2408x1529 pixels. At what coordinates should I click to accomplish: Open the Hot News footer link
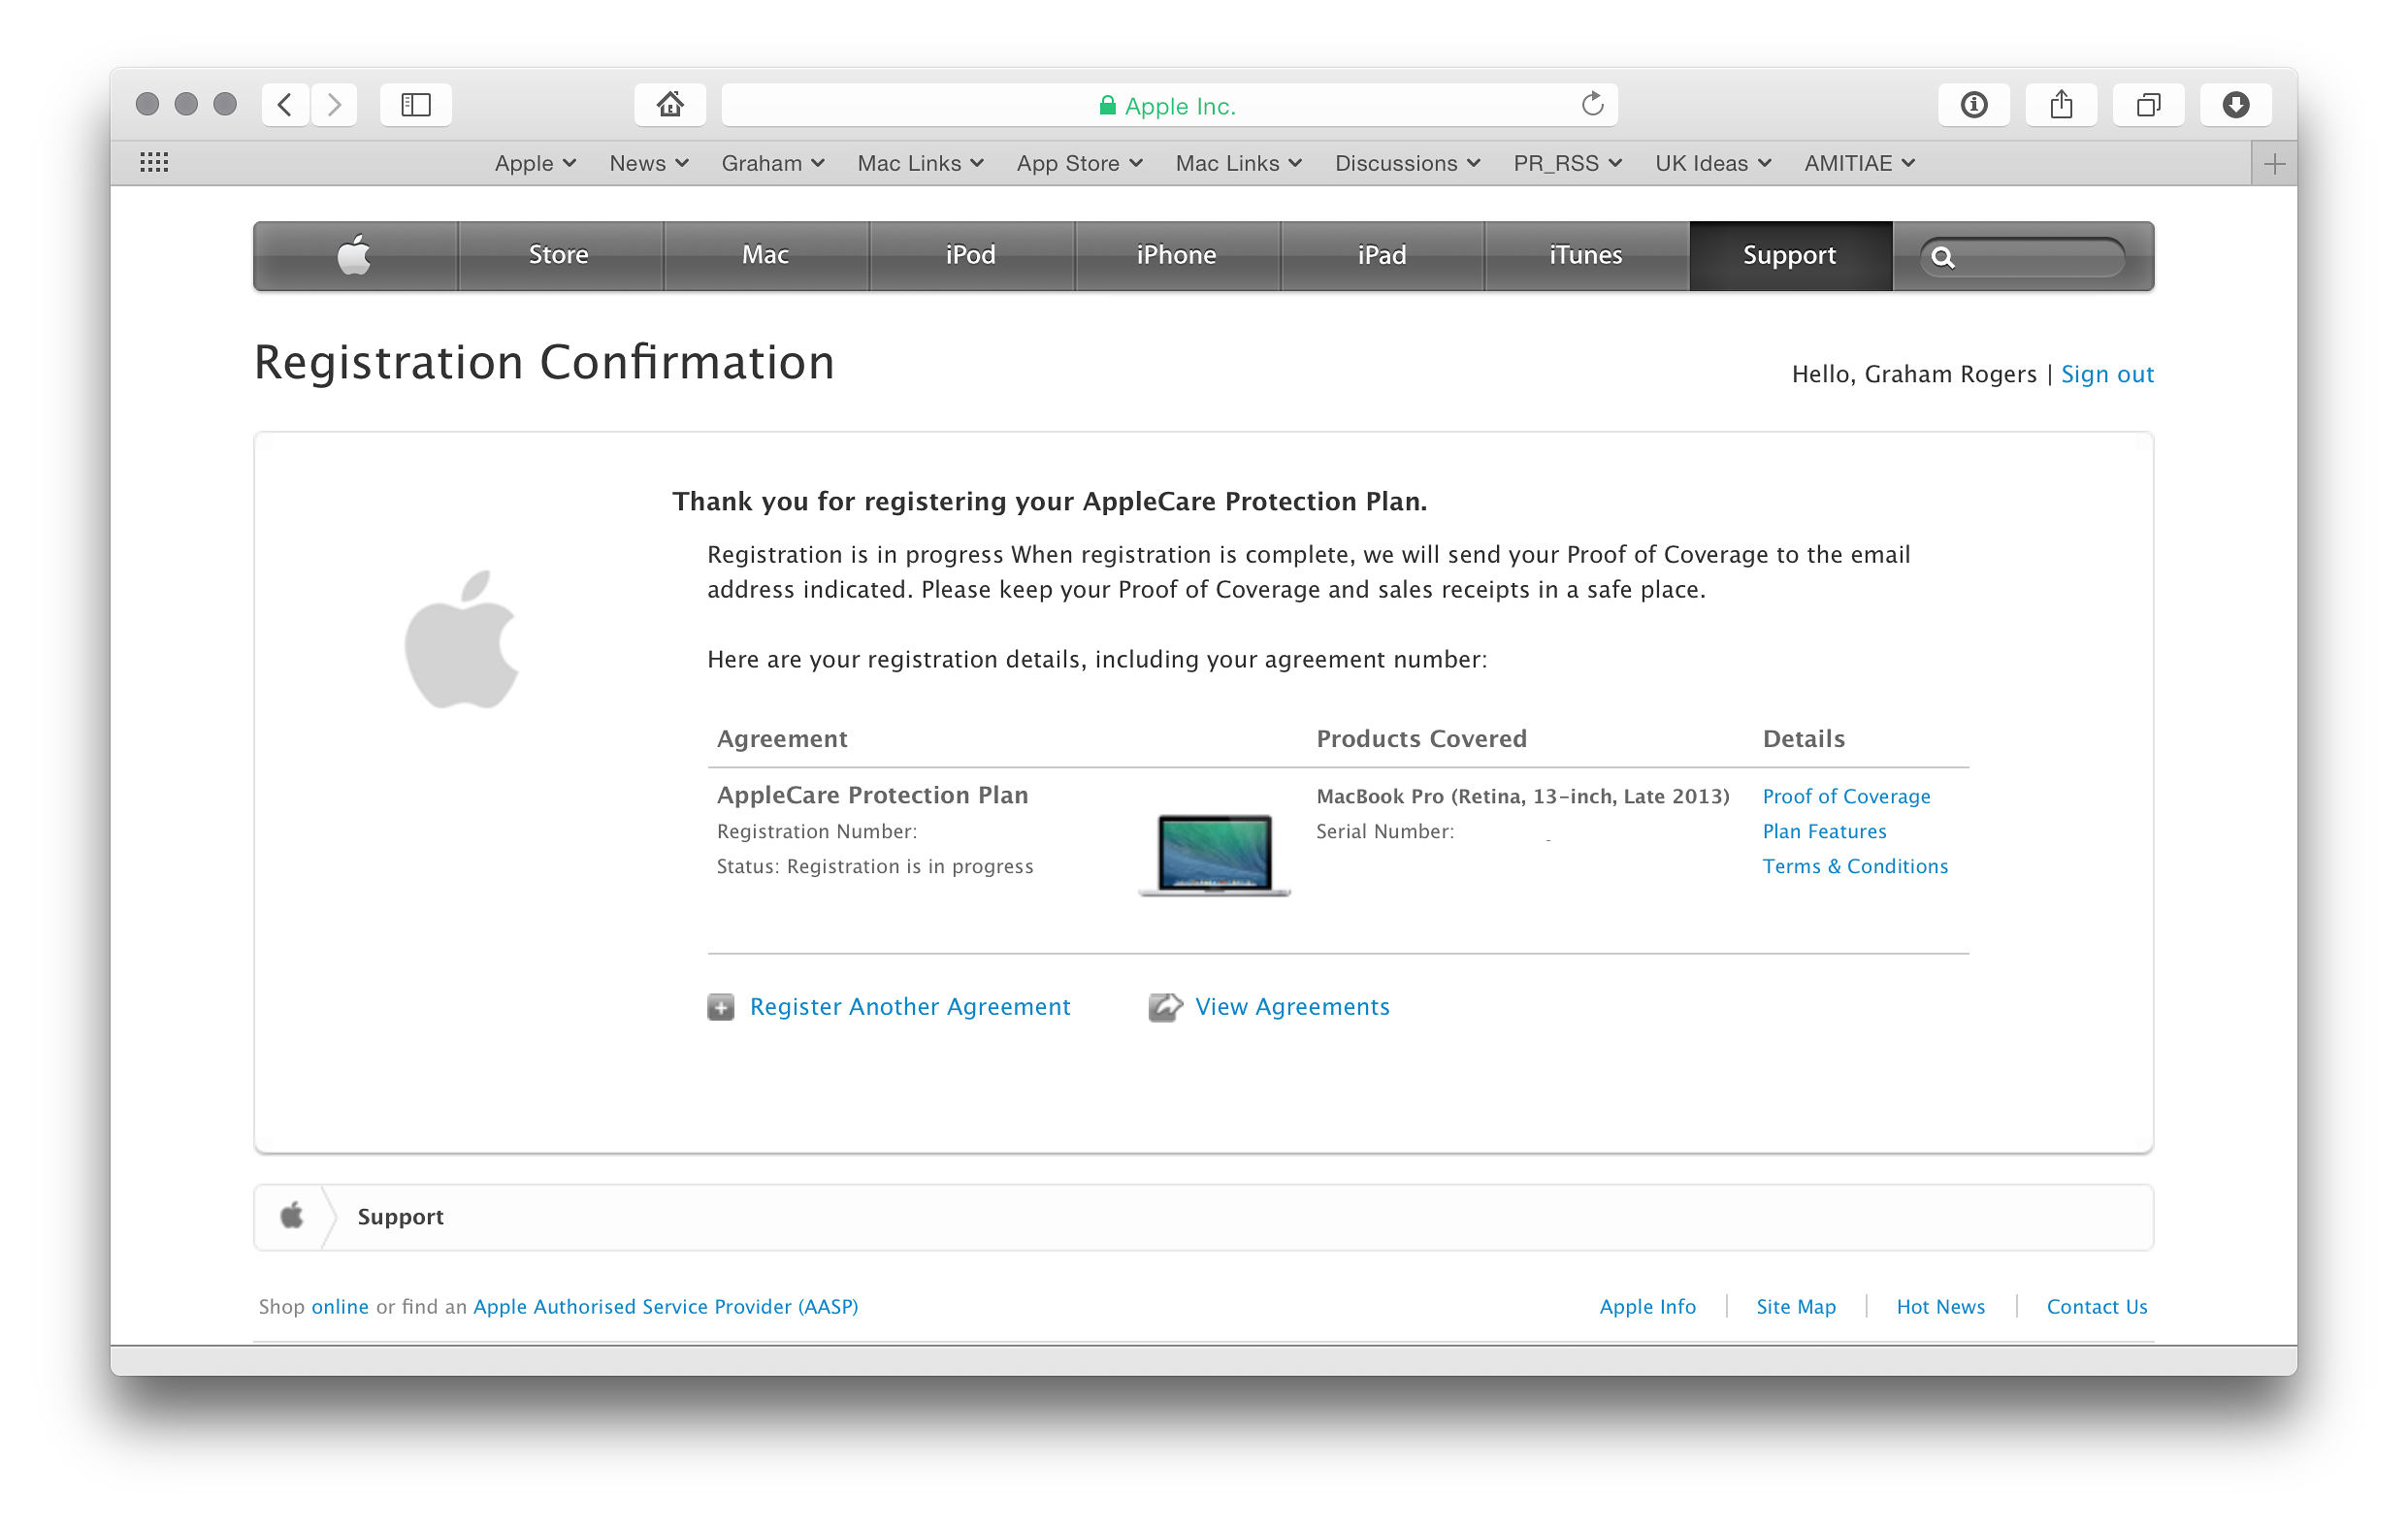click(1940, 1307)
